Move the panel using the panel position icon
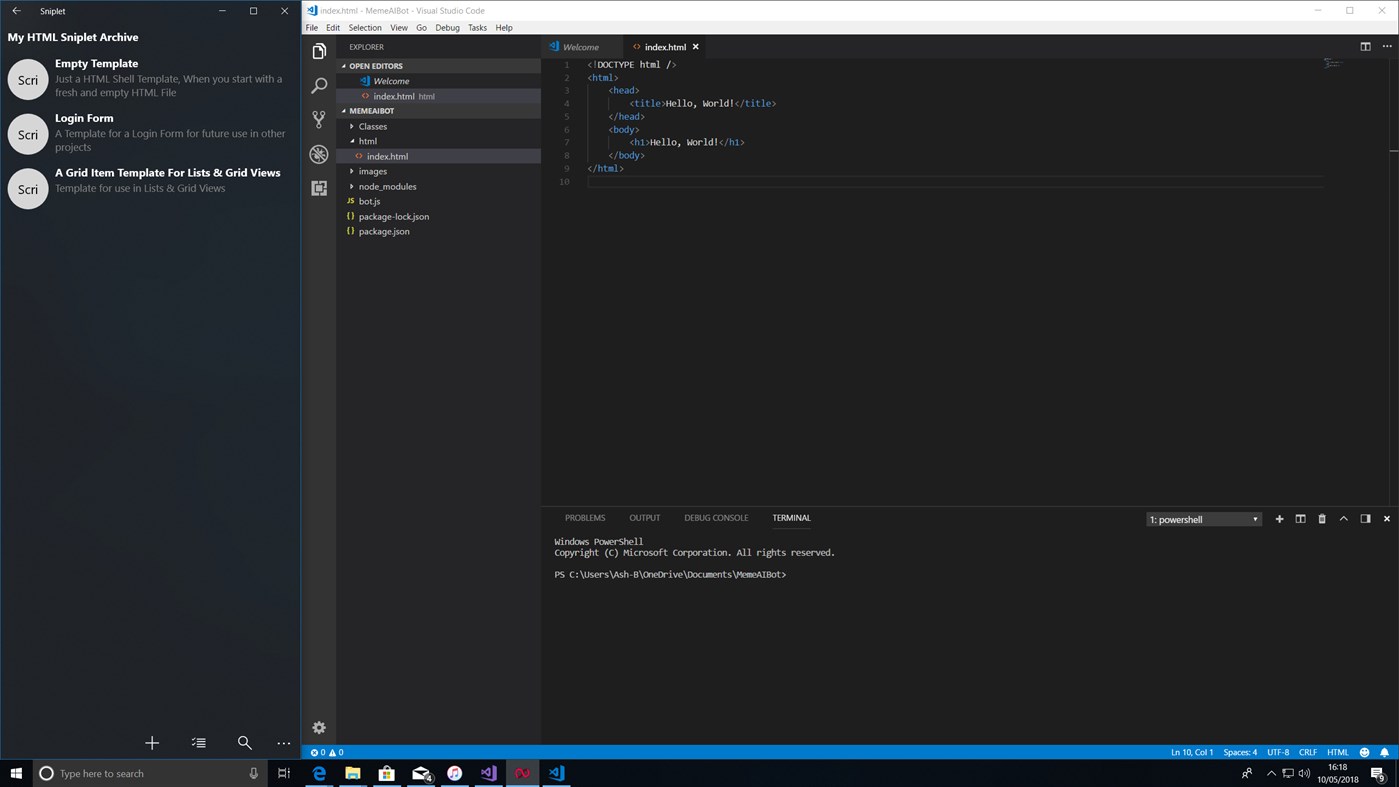This screenshot has width=1399, height=787. click(1365, 519)
